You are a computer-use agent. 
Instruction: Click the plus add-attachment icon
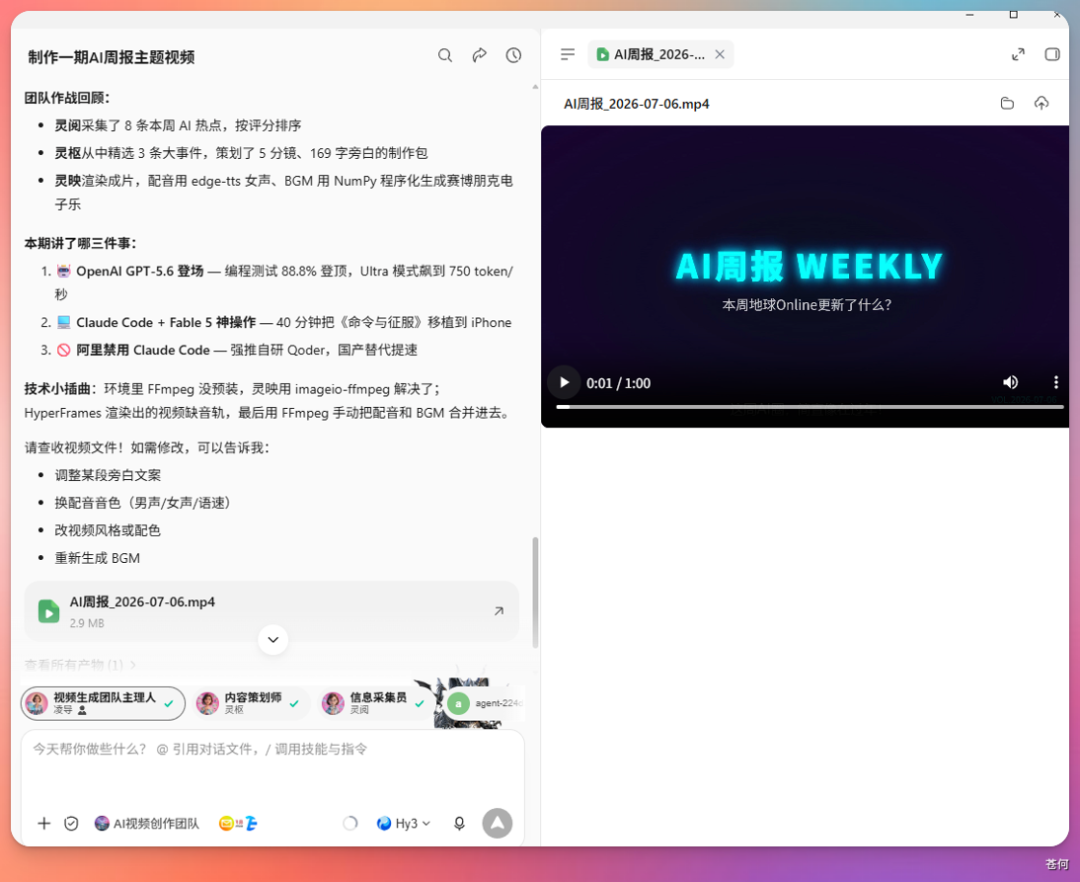tap(44, 823)
